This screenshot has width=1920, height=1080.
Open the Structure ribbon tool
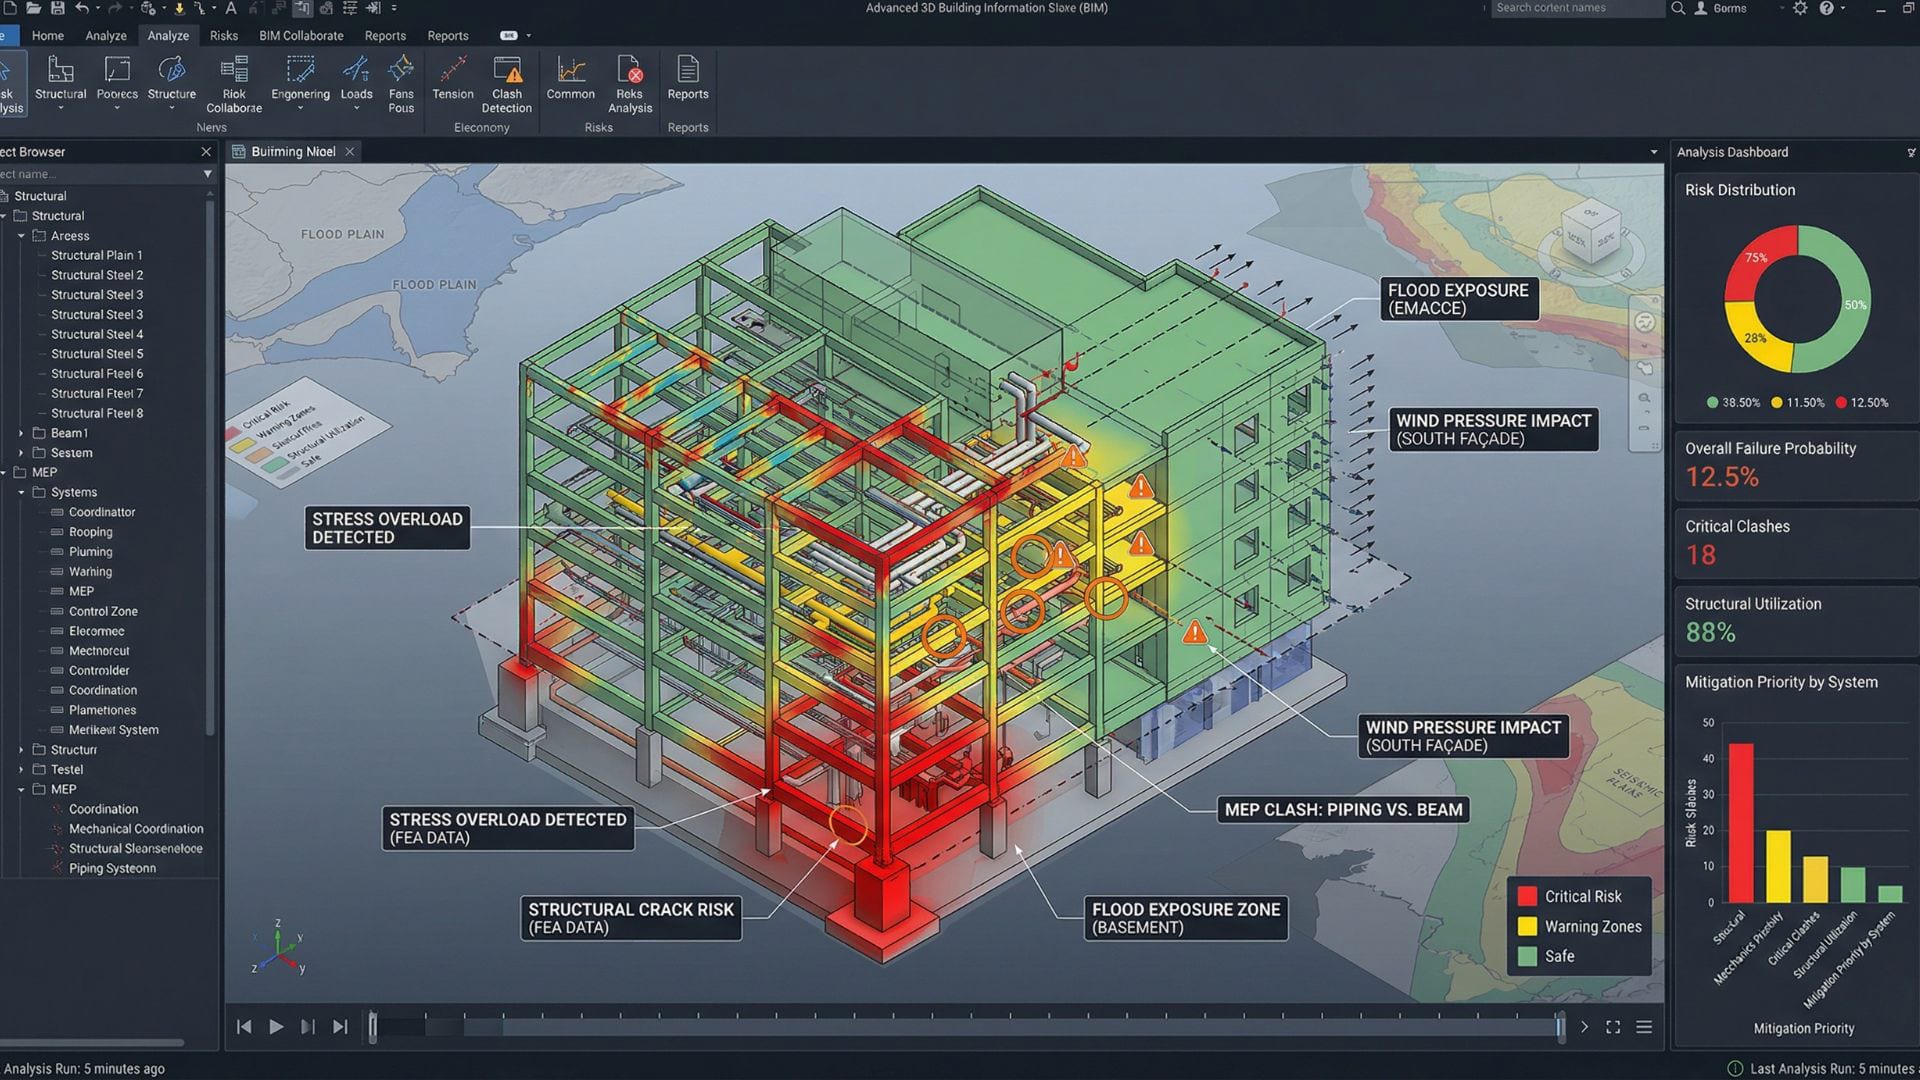pos(172,80)
